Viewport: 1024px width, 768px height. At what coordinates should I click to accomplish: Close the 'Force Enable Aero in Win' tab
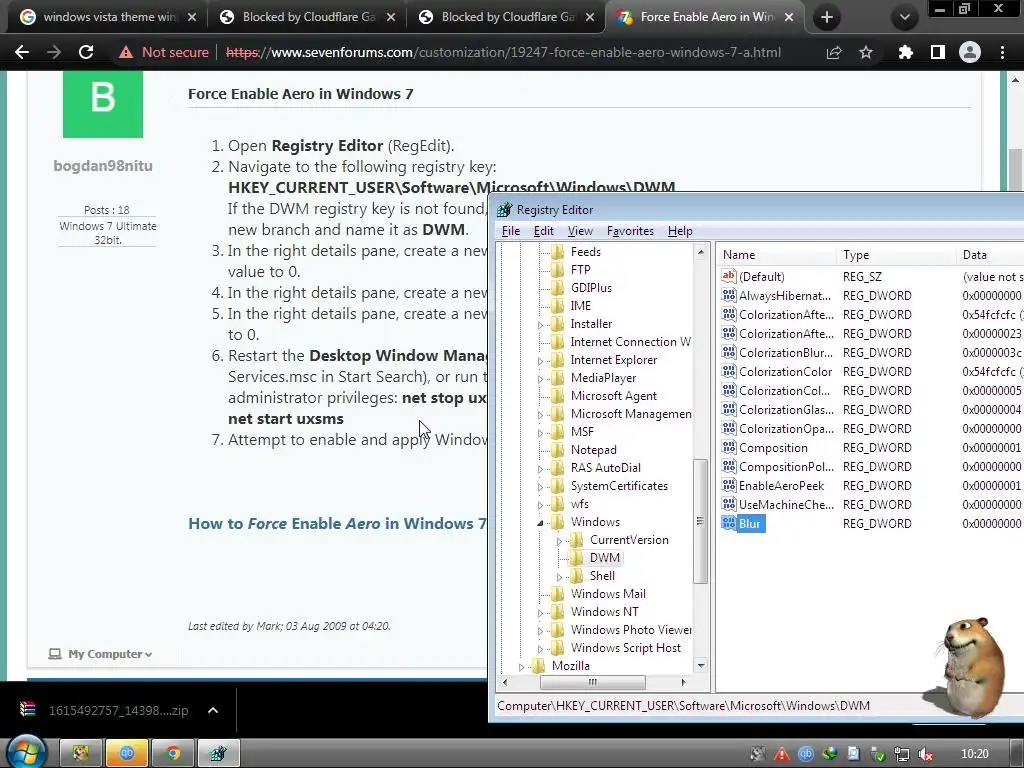click(789, 17)
